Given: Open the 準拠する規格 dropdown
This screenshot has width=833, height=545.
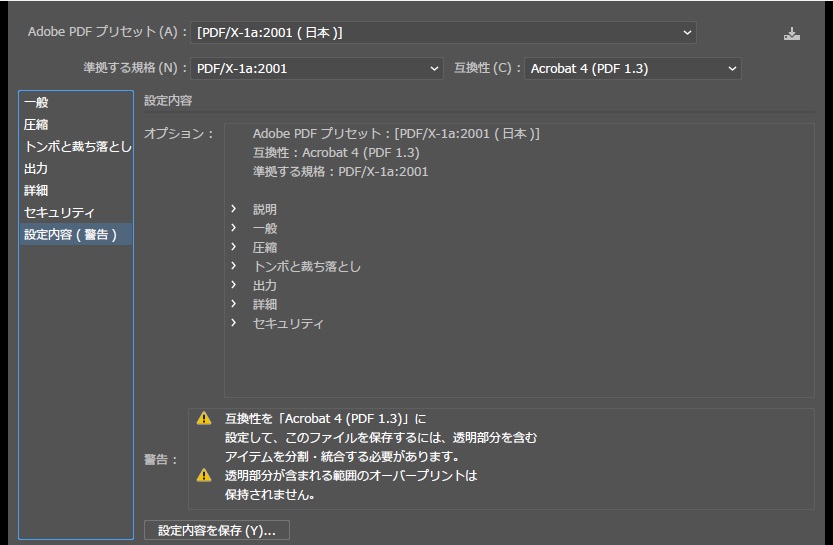Looking at the screenshot, I should [317, 69].
